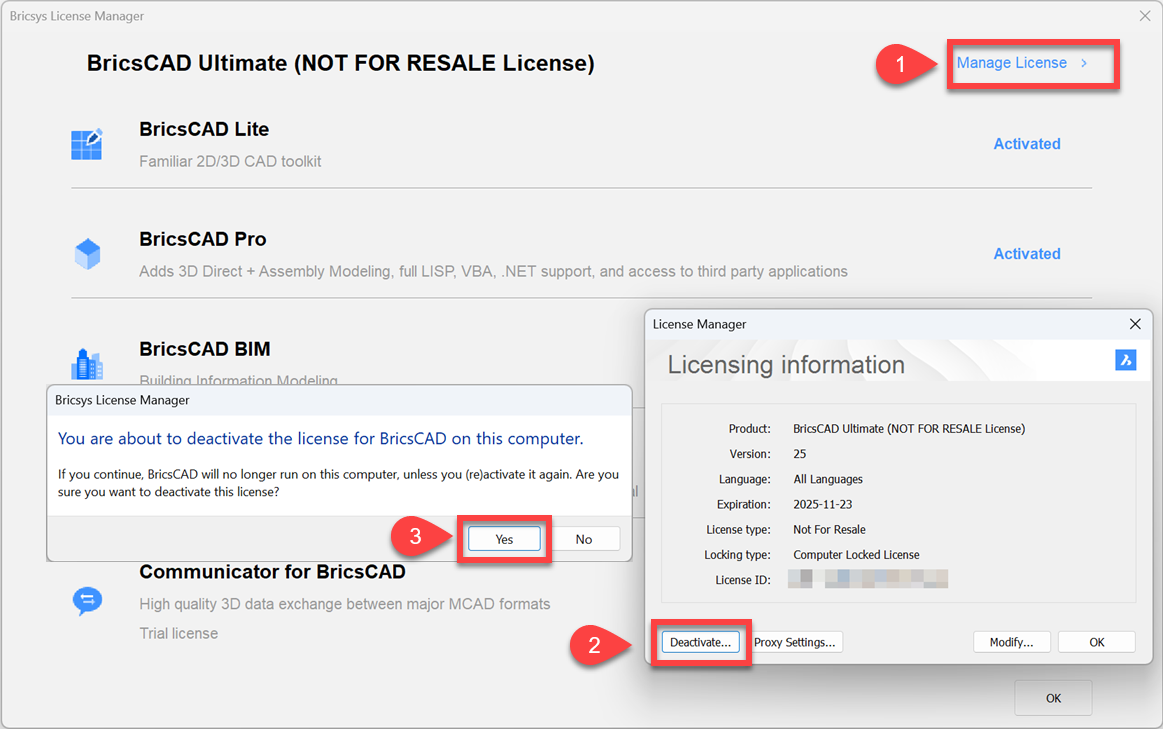Click the chevron next to Manage License
1163x729 pixels.
click(x=1084, y=64)
